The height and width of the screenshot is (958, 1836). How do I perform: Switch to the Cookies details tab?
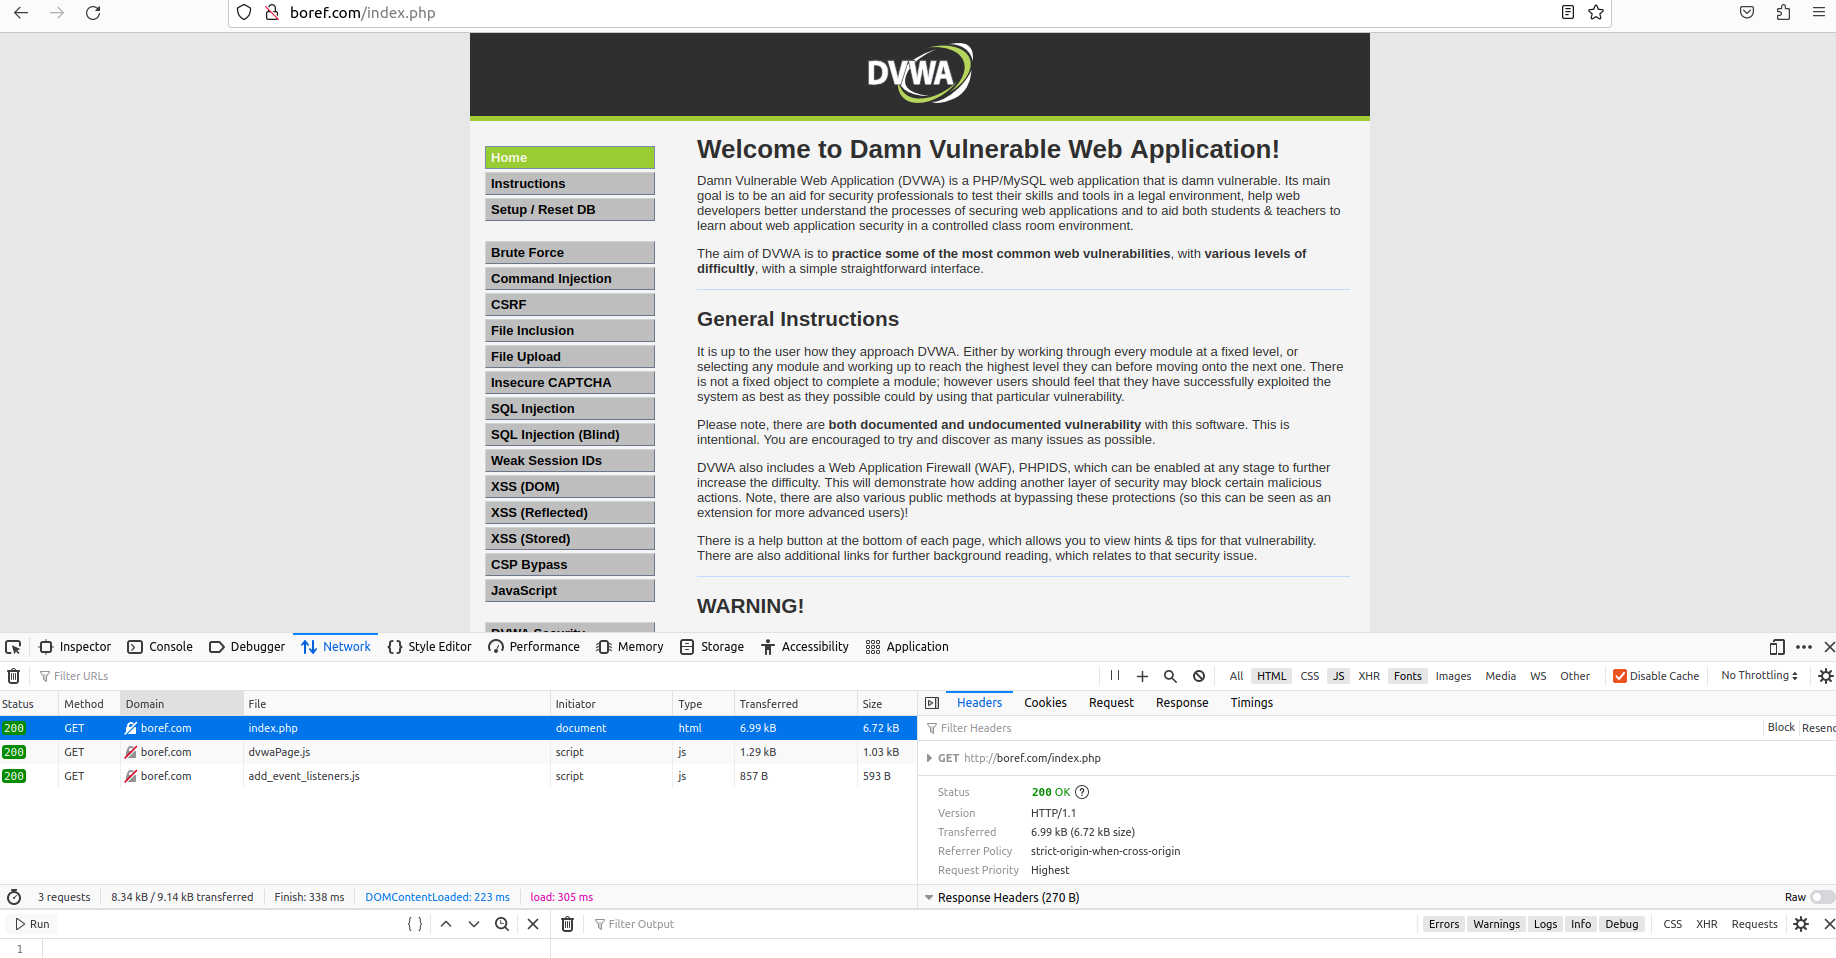1045,703
